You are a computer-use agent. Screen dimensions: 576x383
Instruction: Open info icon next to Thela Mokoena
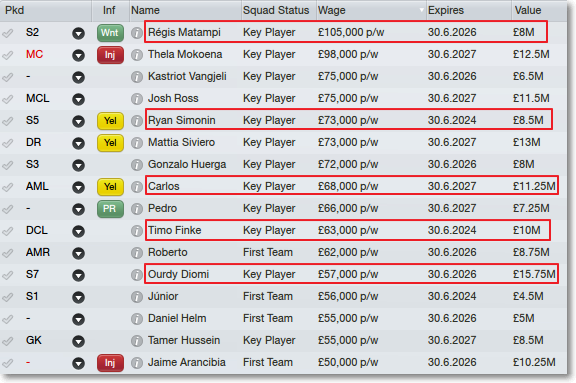point(137,55)
